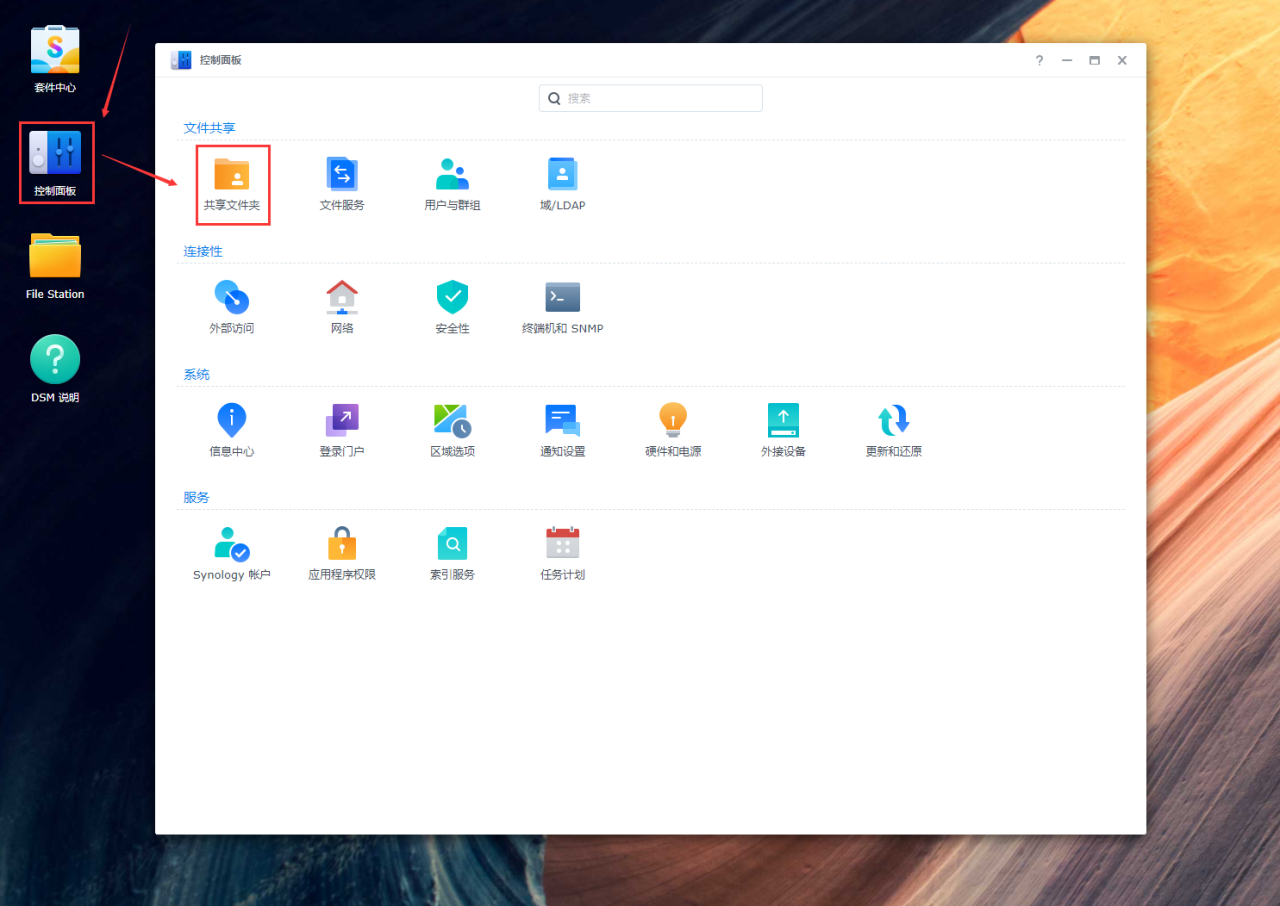
Task: Open 区域选项 (Regional Options)
Action: (x=452, y=421)
